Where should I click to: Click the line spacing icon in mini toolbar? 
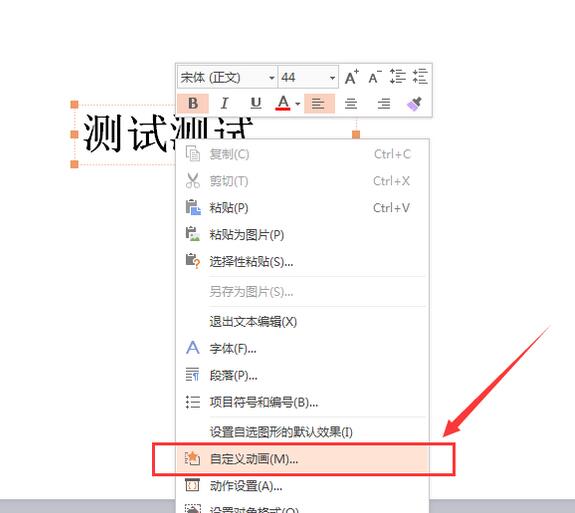pos(397,77)
